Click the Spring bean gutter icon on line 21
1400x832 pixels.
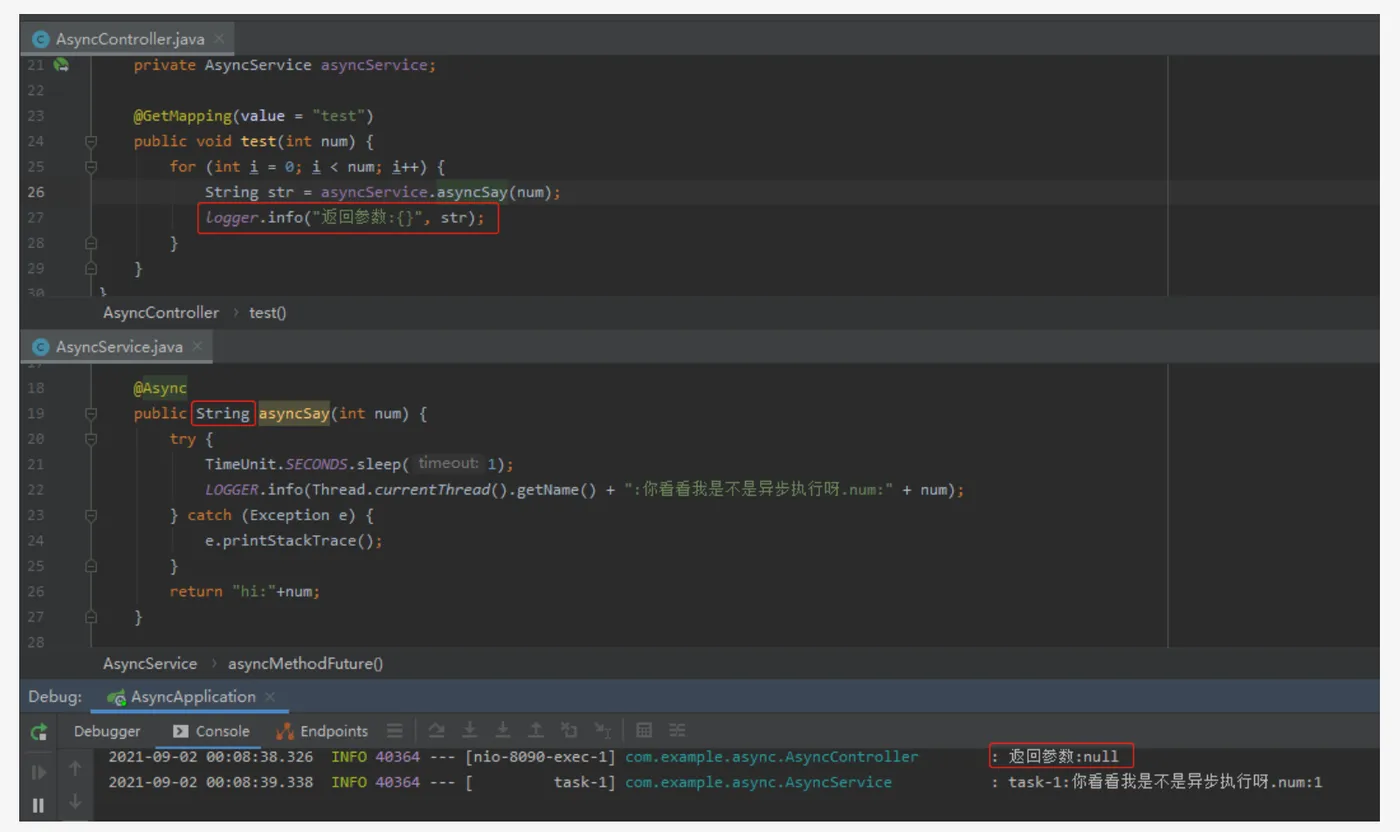(x=62, y=65)
